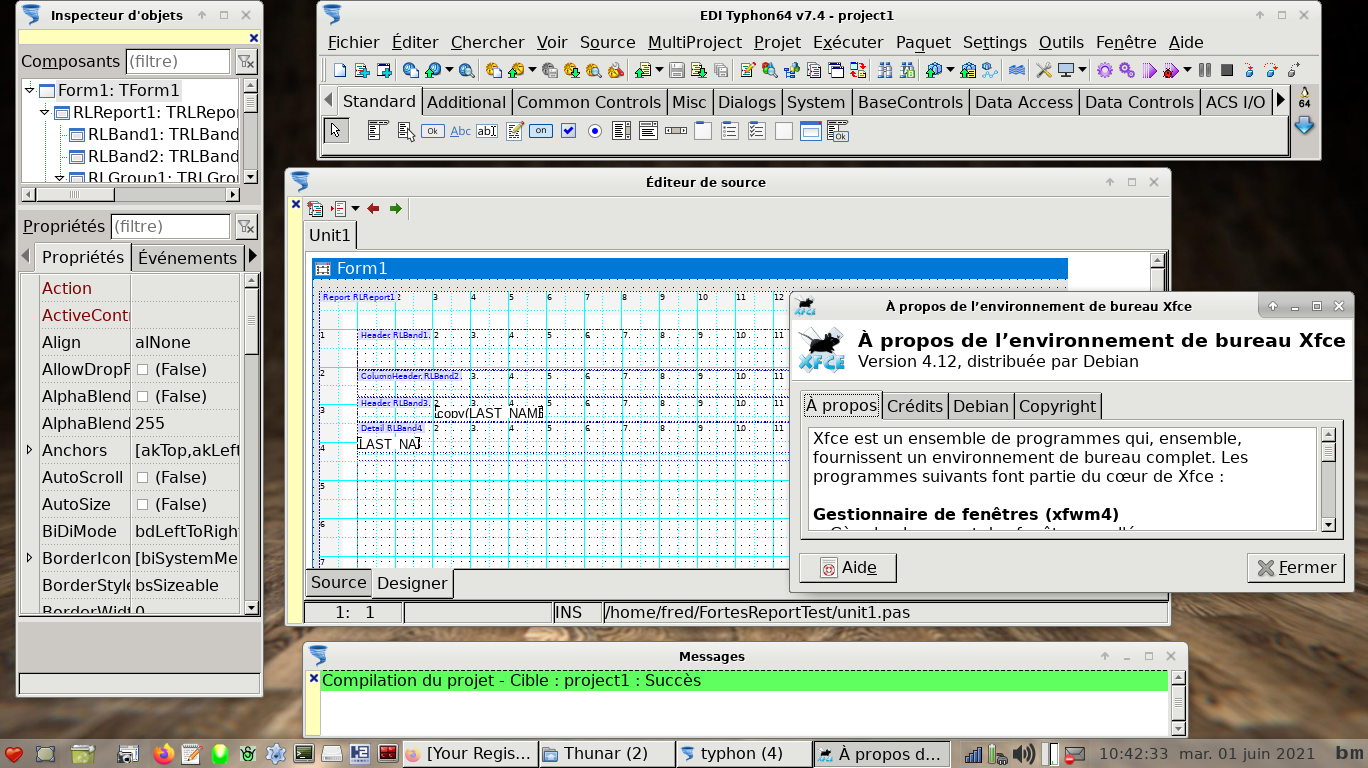Focus the Propriétés filter field
The width and height of the screenshot is (1368, 768).
tap(169, 227)
